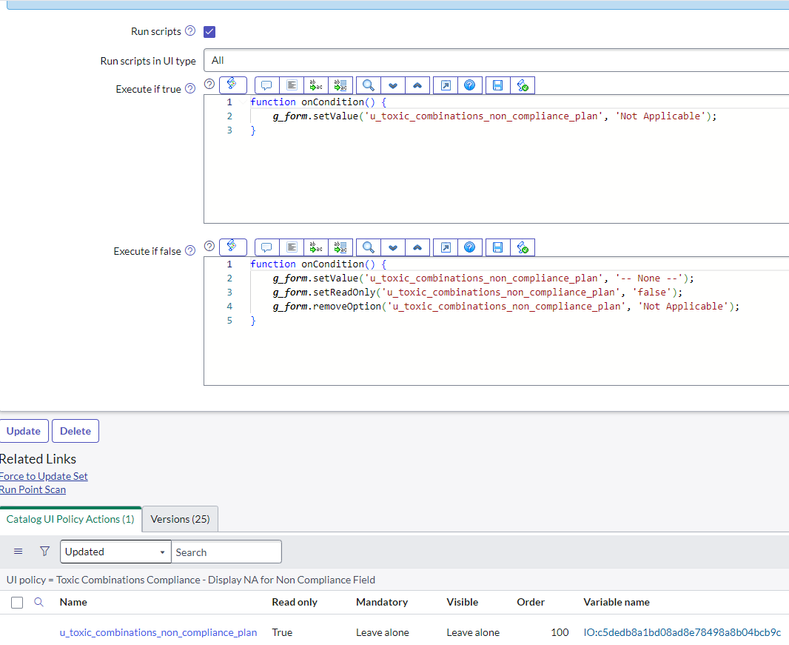Image resolution: width=789 pixels, height=645 pixels.
Task: Click find next down-chevron in Execute if true toolbar
Action: pos(393,86)
